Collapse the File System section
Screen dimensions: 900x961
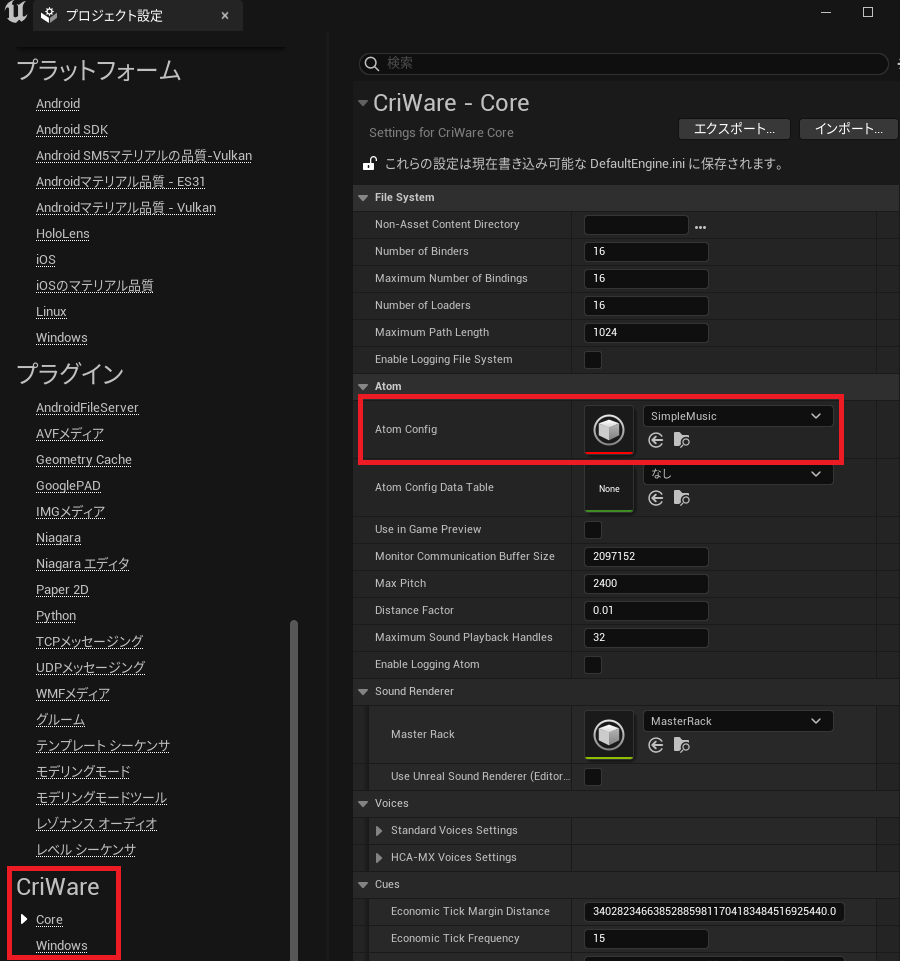[x=363, y=198]
